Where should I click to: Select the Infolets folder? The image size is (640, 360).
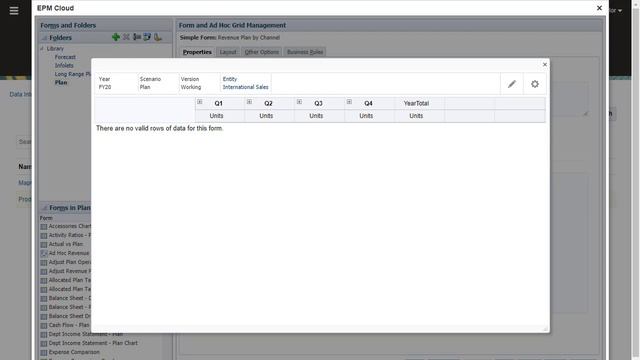pyautogui.click(x=64, y=65)
